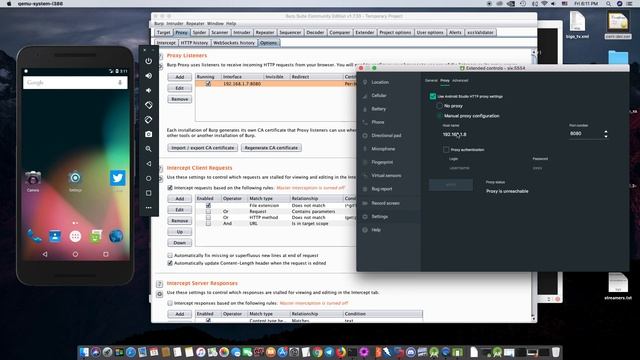Open emulator extended controls ellipsis icon
This screenshot has width=640, height=360.
coord(149,208)
